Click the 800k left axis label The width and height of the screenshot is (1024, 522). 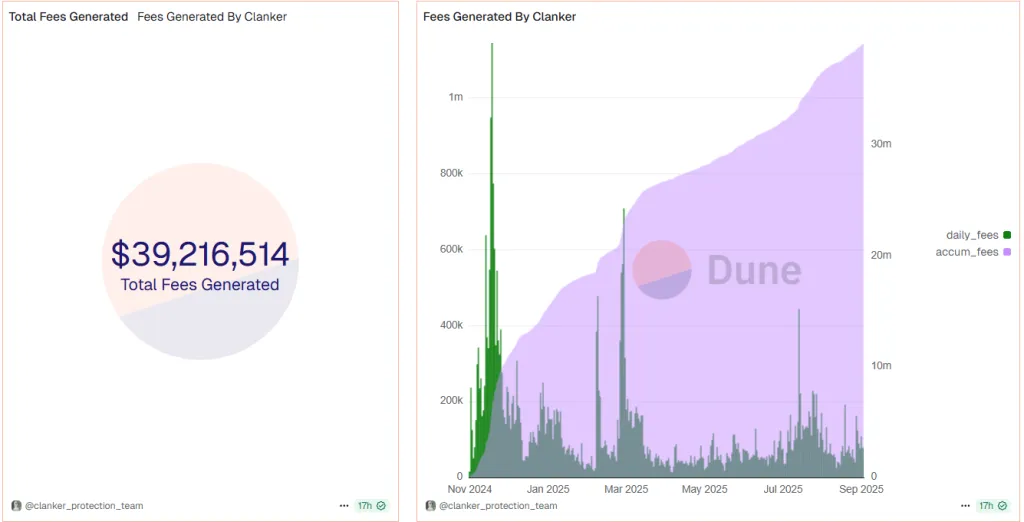coord(451,173)
